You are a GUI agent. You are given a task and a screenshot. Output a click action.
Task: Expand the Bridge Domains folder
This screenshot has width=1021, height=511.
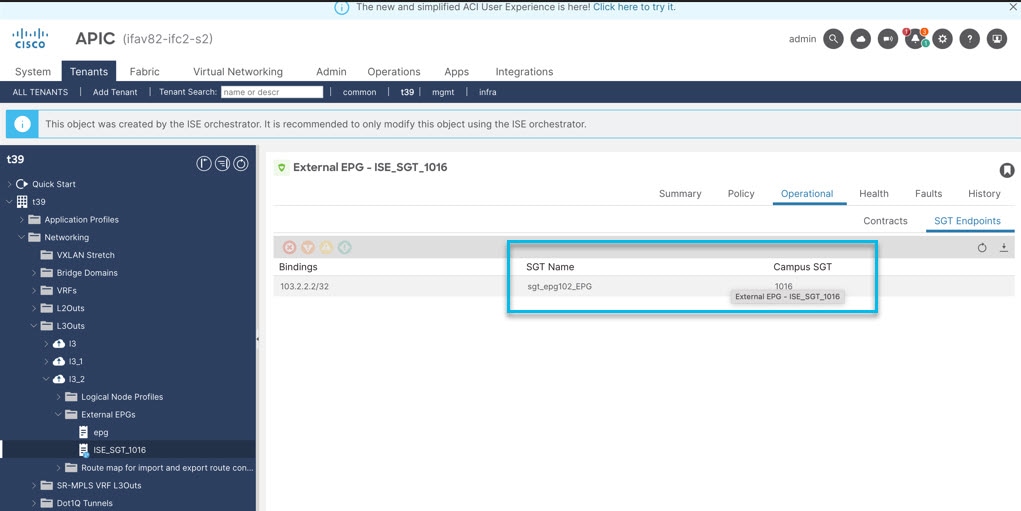coord(34,273)
